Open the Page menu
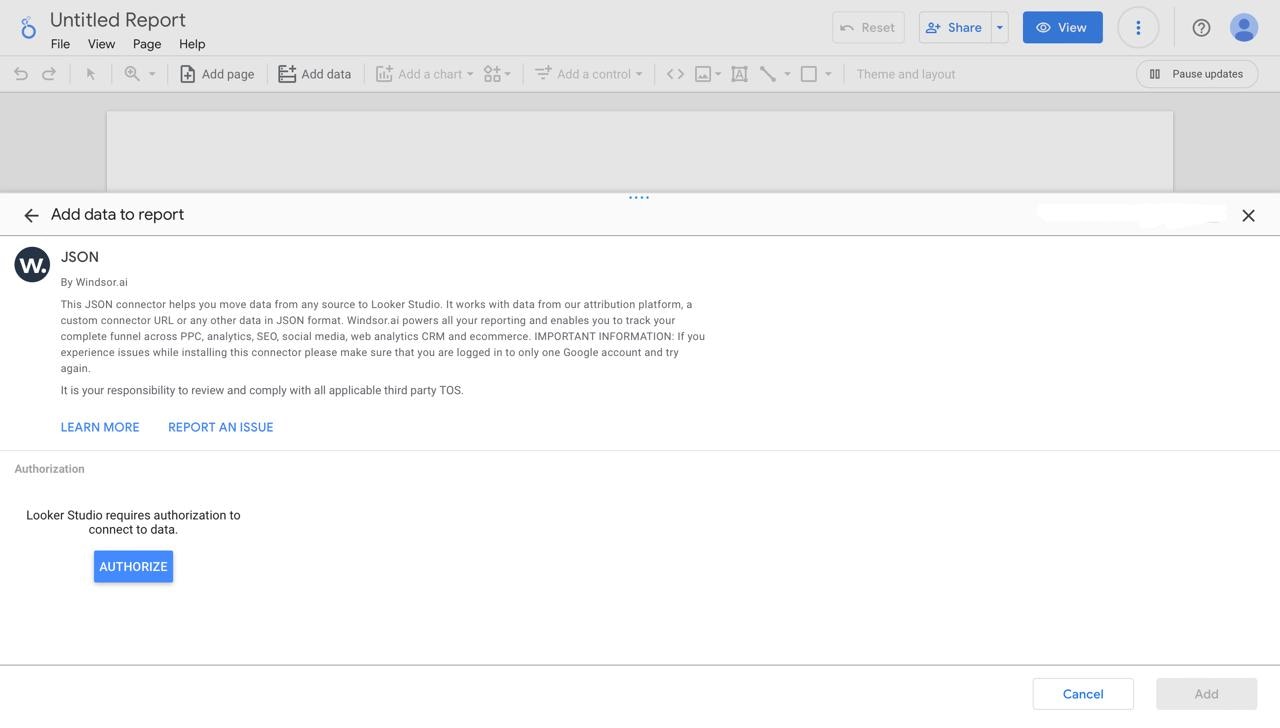This screenshot has width=1280, height=728. point(147,44)
